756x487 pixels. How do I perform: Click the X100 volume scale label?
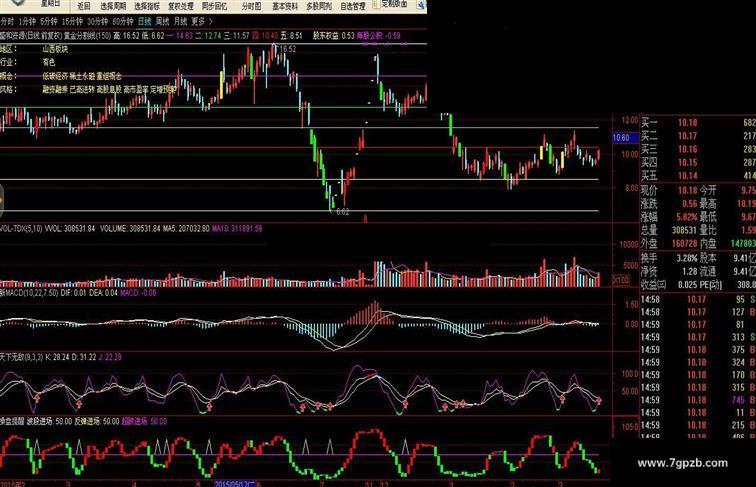coord(621,280)
